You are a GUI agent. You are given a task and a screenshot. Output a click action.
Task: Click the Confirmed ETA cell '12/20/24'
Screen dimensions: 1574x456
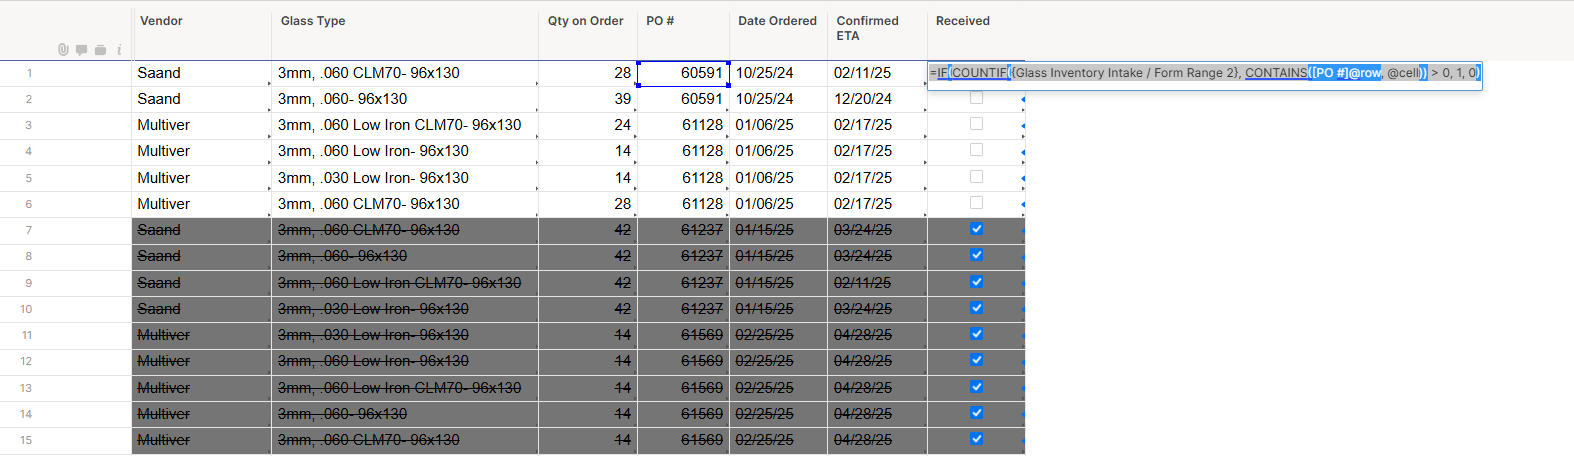click(x=878, y=99)
